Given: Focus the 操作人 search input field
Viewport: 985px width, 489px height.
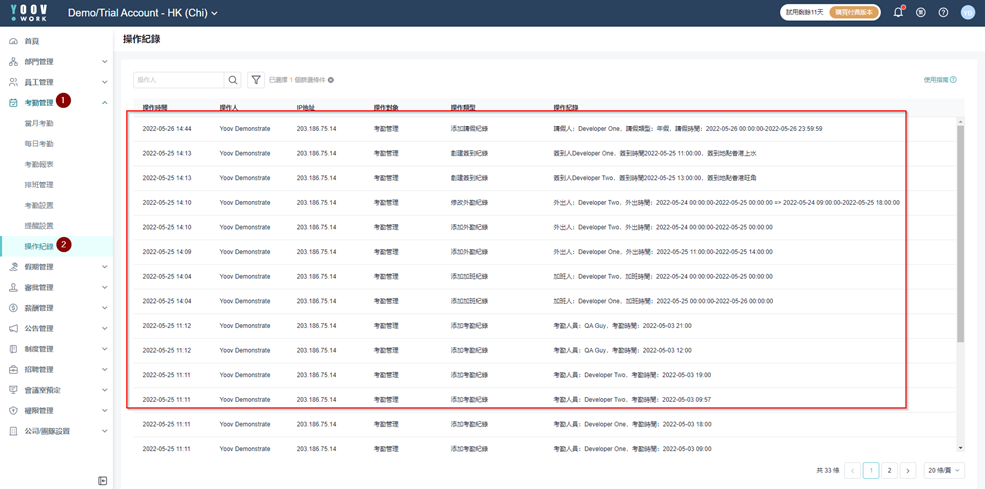Looking at the screenshot, I should 179,80.
